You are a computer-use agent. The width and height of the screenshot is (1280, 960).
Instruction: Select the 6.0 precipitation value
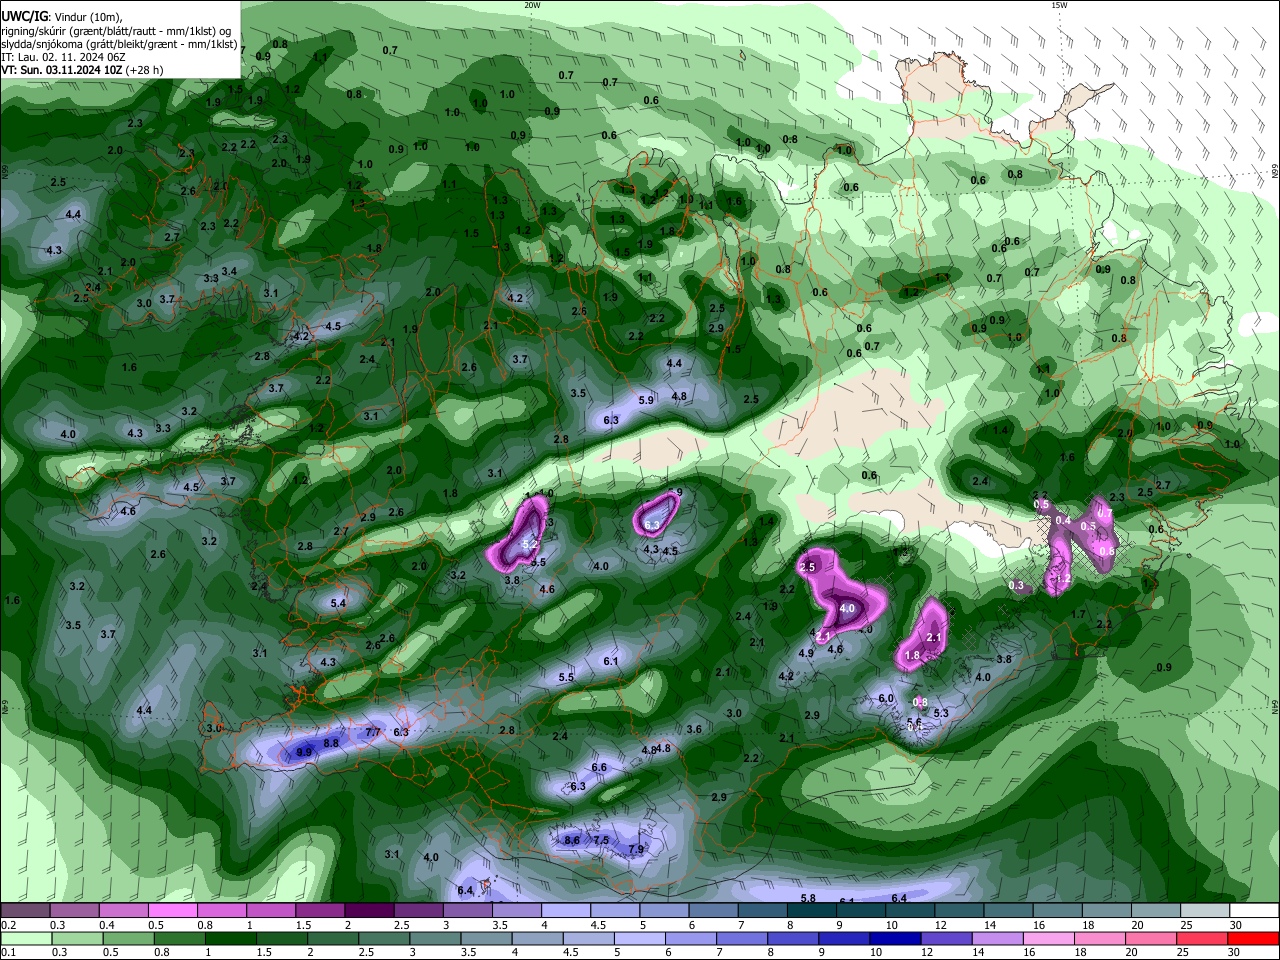(x=885, y=699)
